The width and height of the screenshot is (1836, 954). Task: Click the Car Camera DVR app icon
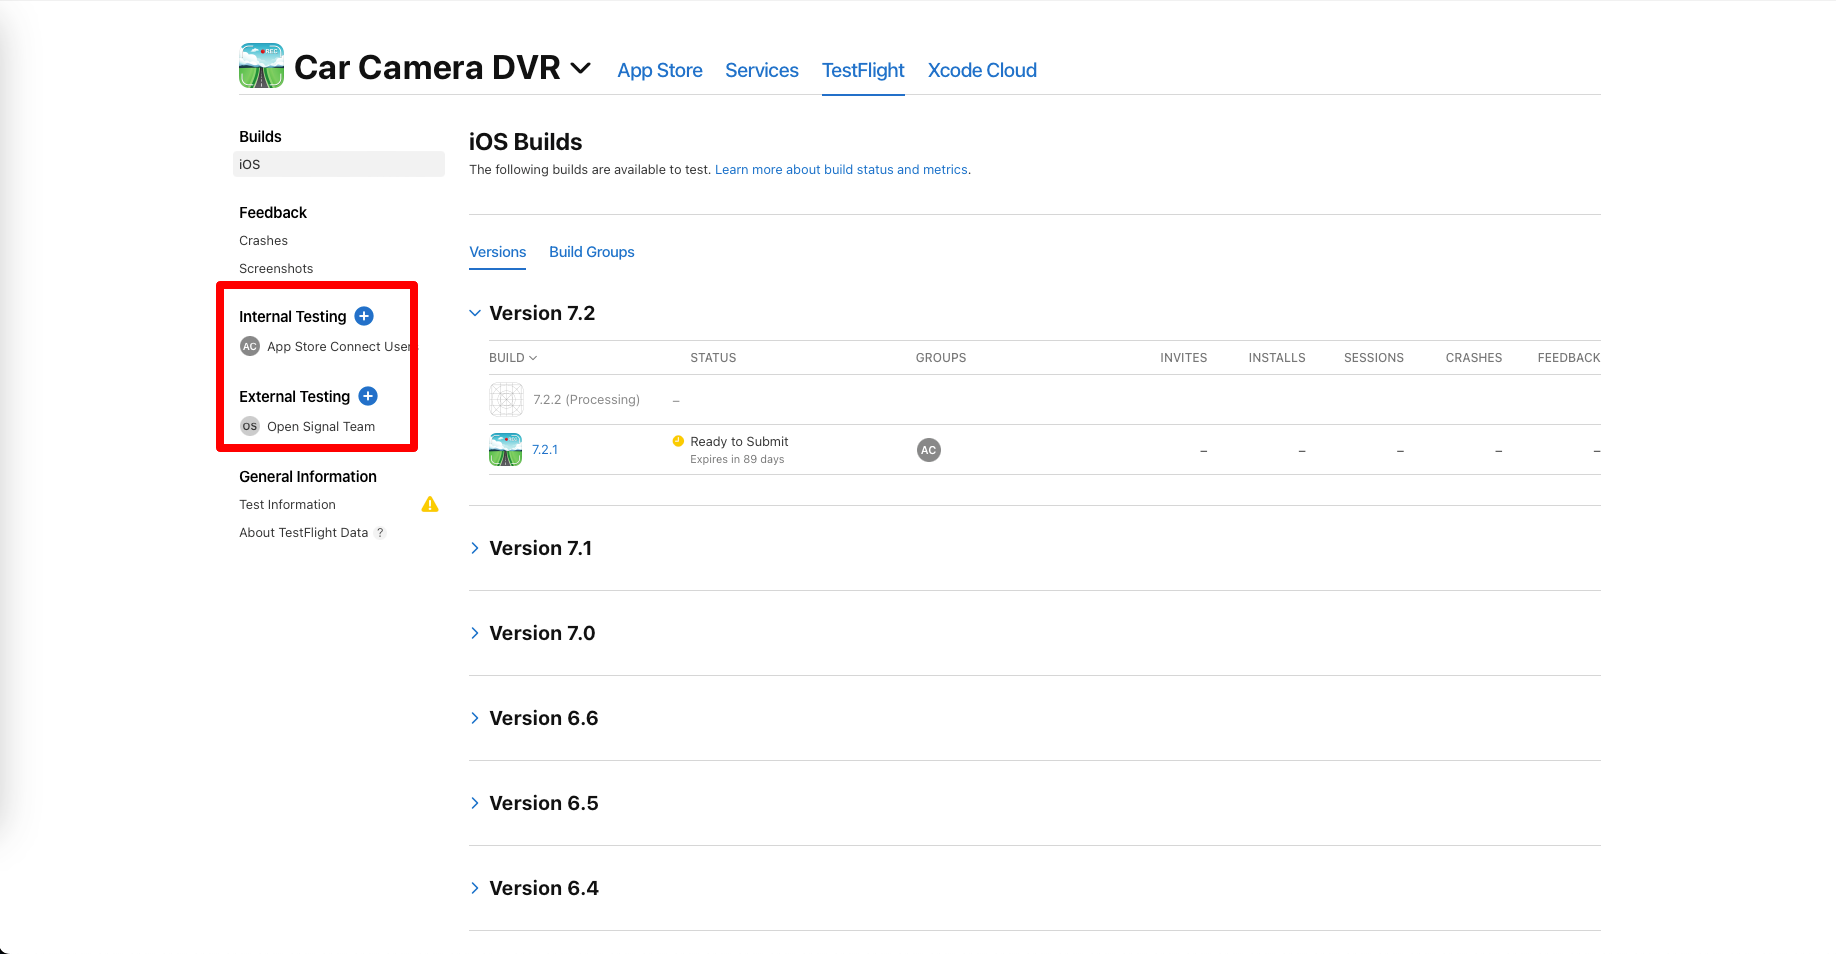pos(261,66)
